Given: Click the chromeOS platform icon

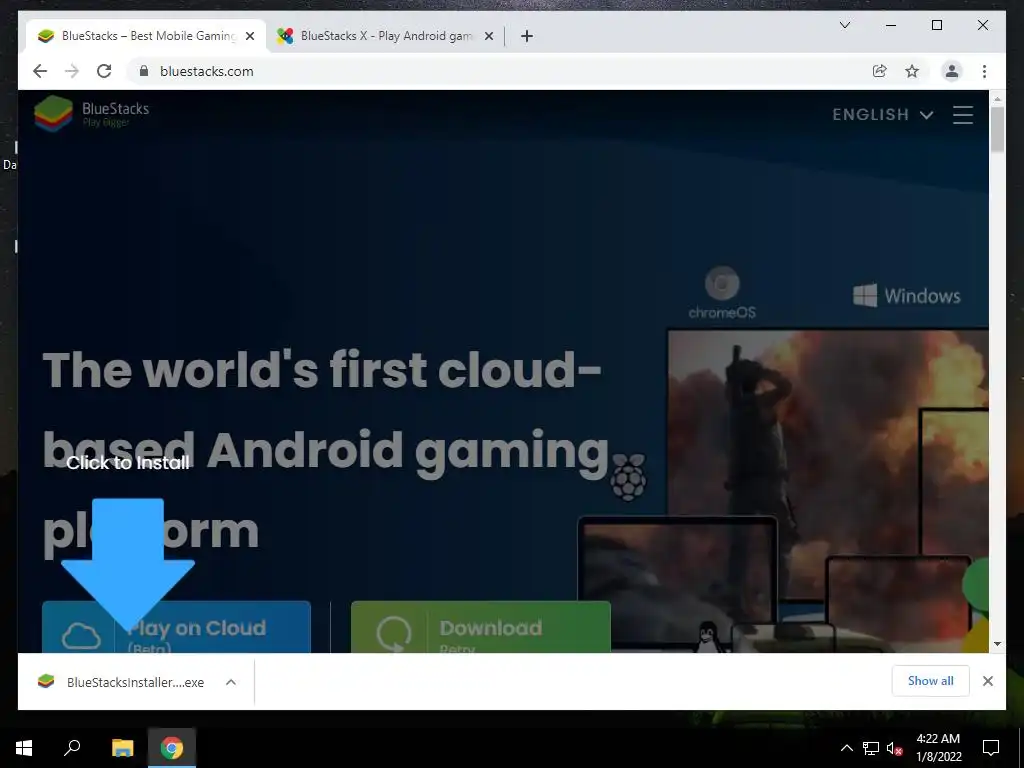Looking at the screenshot, I should pyautogui.click(x=722, y=292).
